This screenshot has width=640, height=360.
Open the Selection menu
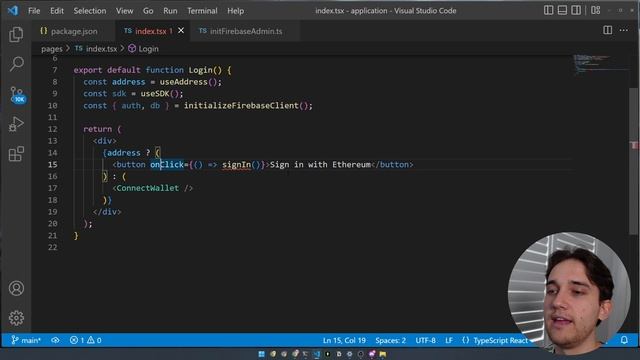[90, 11]
